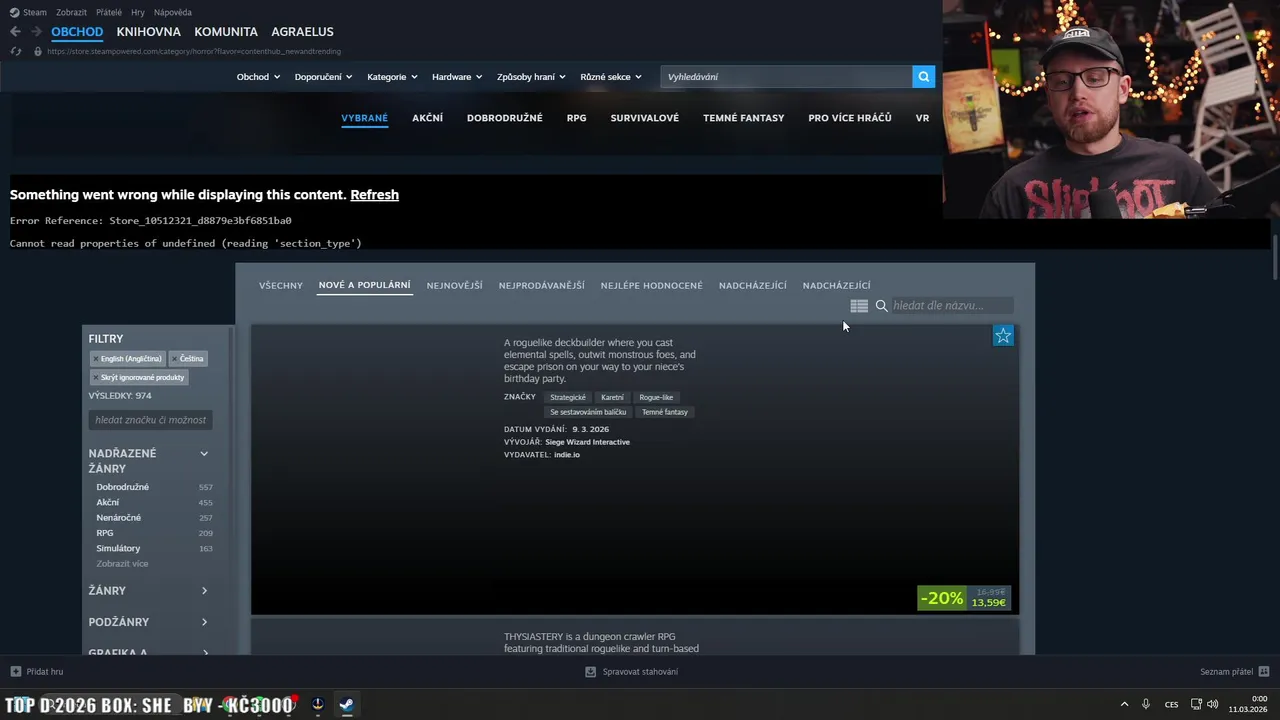Screen dimensions: 1280x720
Task: Open friends list icon at bottom right
Action: [x=1264, y=672]
